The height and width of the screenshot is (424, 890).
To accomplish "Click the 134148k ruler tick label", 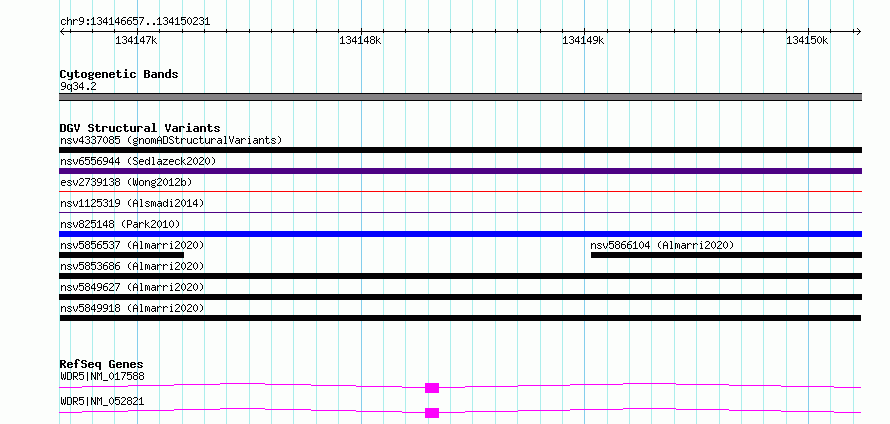I will tap(360, 40).
